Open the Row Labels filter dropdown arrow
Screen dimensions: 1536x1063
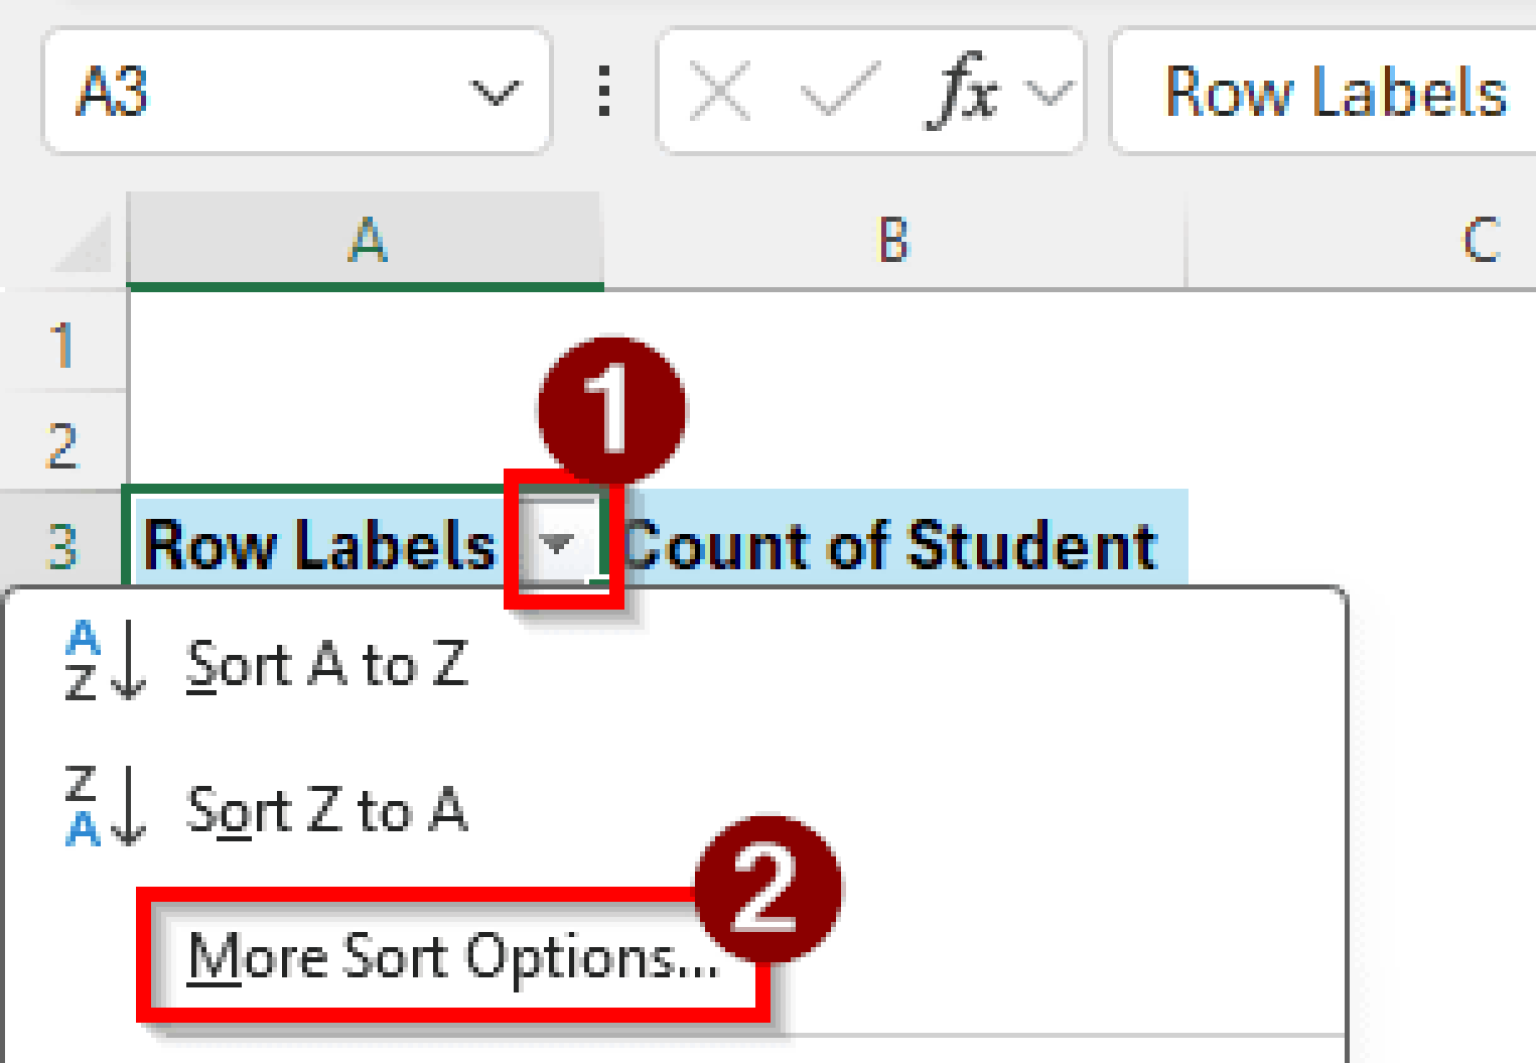pyautogui.click(x=557, y=544)
